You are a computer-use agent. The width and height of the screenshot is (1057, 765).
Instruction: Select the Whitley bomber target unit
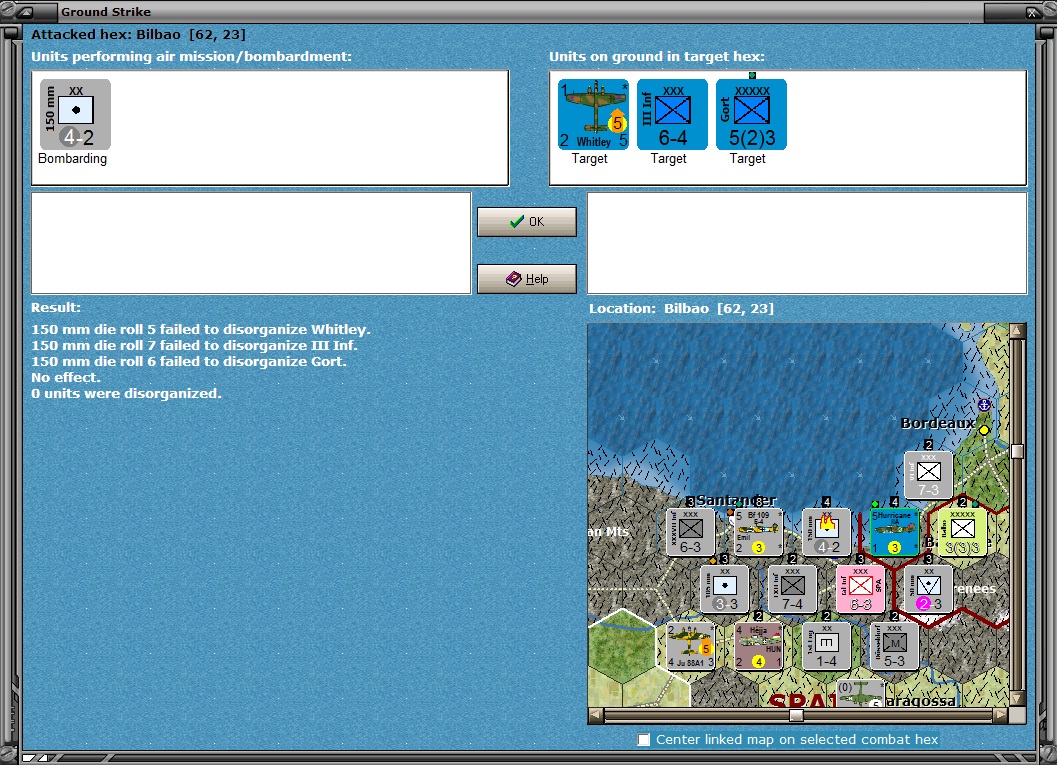point(593,115)
